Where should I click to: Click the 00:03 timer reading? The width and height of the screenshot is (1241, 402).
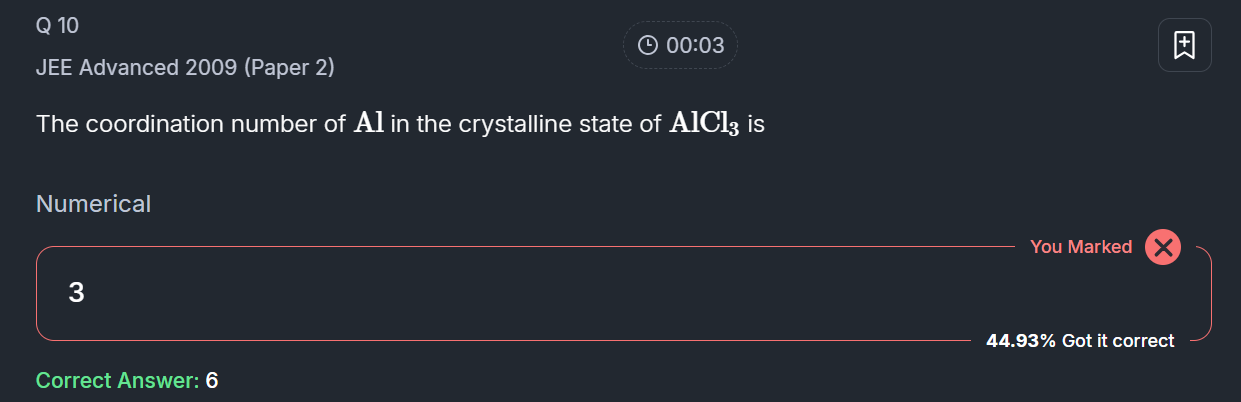pos(694,45)
